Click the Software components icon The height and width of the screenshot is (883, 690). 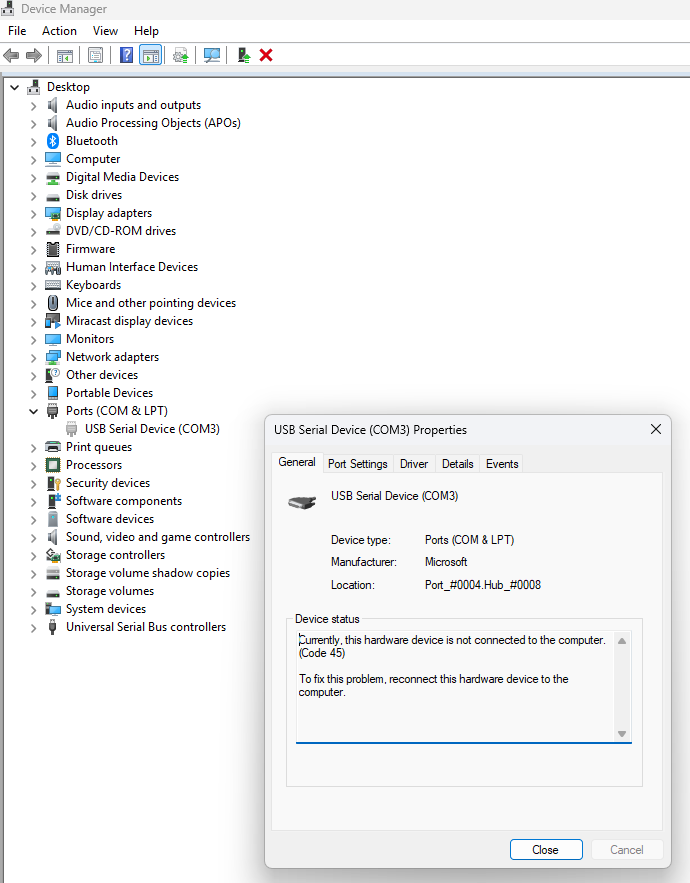pos(53,501)
